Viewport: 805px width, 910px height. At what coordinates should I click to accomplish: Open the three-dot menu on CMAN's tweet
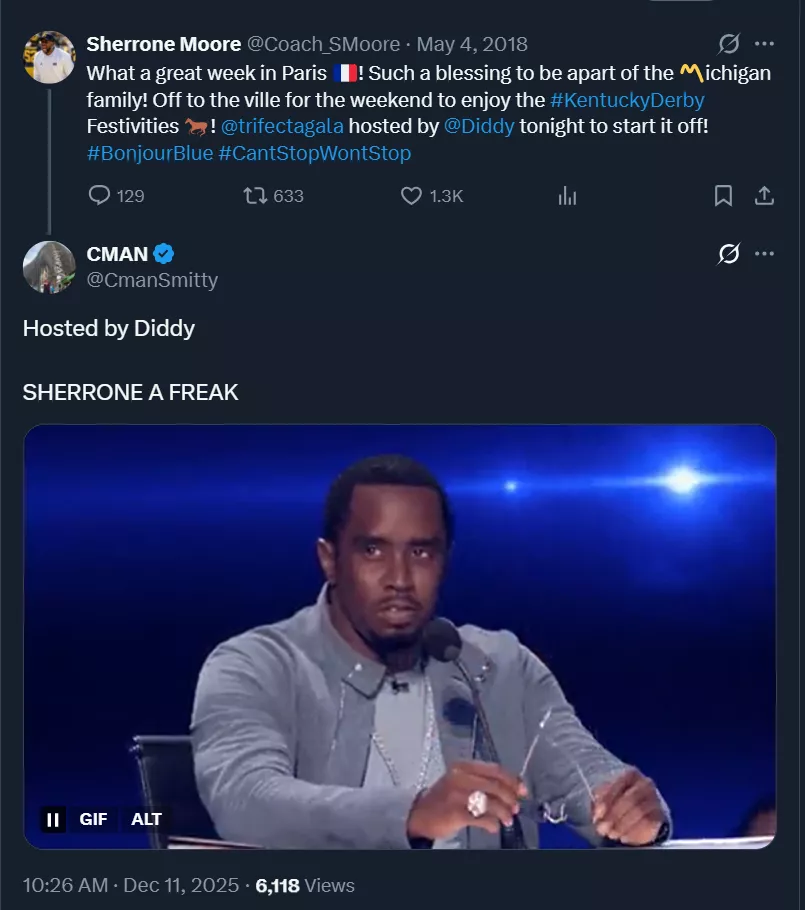[764, 254]
